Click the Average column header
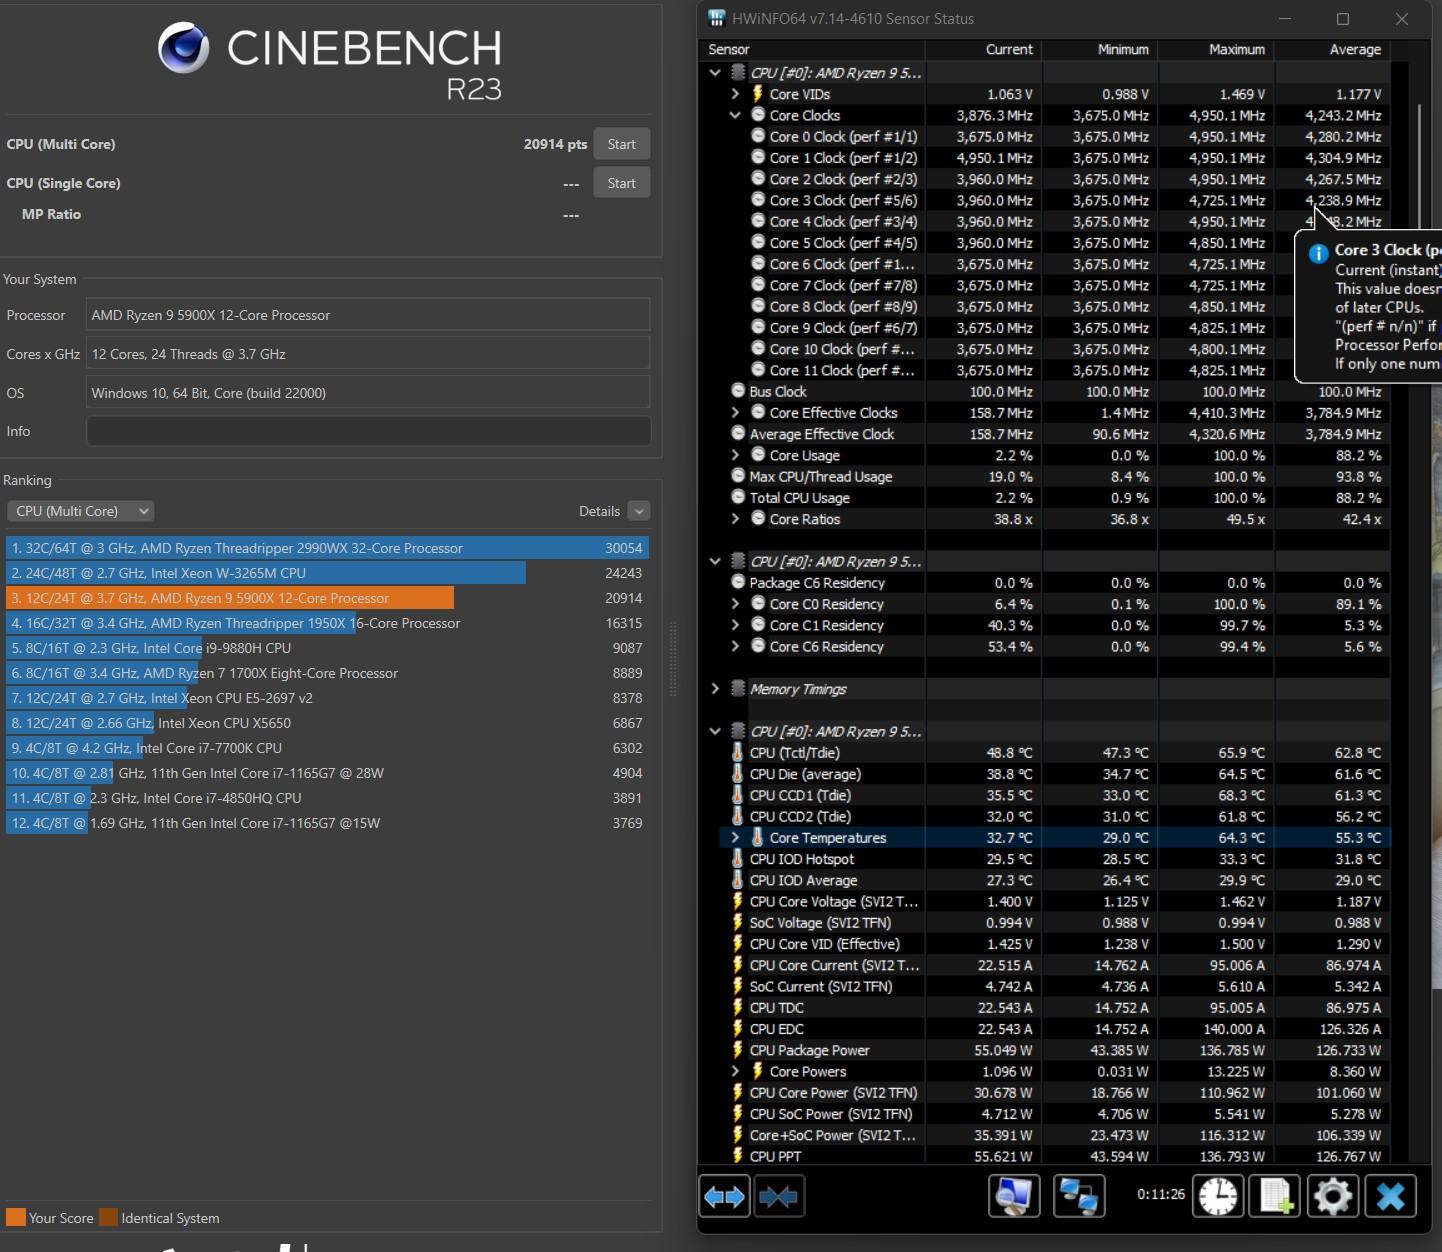Screen dimensions: 1442x1252 [1332, 49]
